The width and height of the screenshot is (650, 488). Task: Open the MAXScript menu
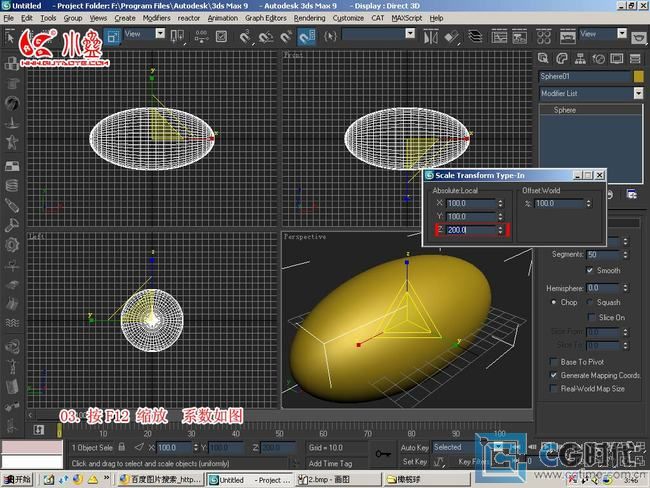click(x=406, y=18)
